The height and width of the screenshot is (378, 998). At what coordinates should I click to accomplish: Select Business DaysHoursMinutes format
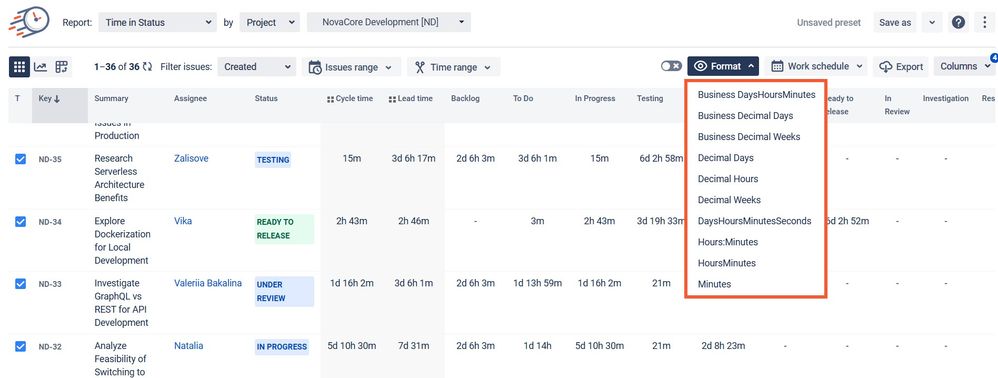click(x=756, y=95)
